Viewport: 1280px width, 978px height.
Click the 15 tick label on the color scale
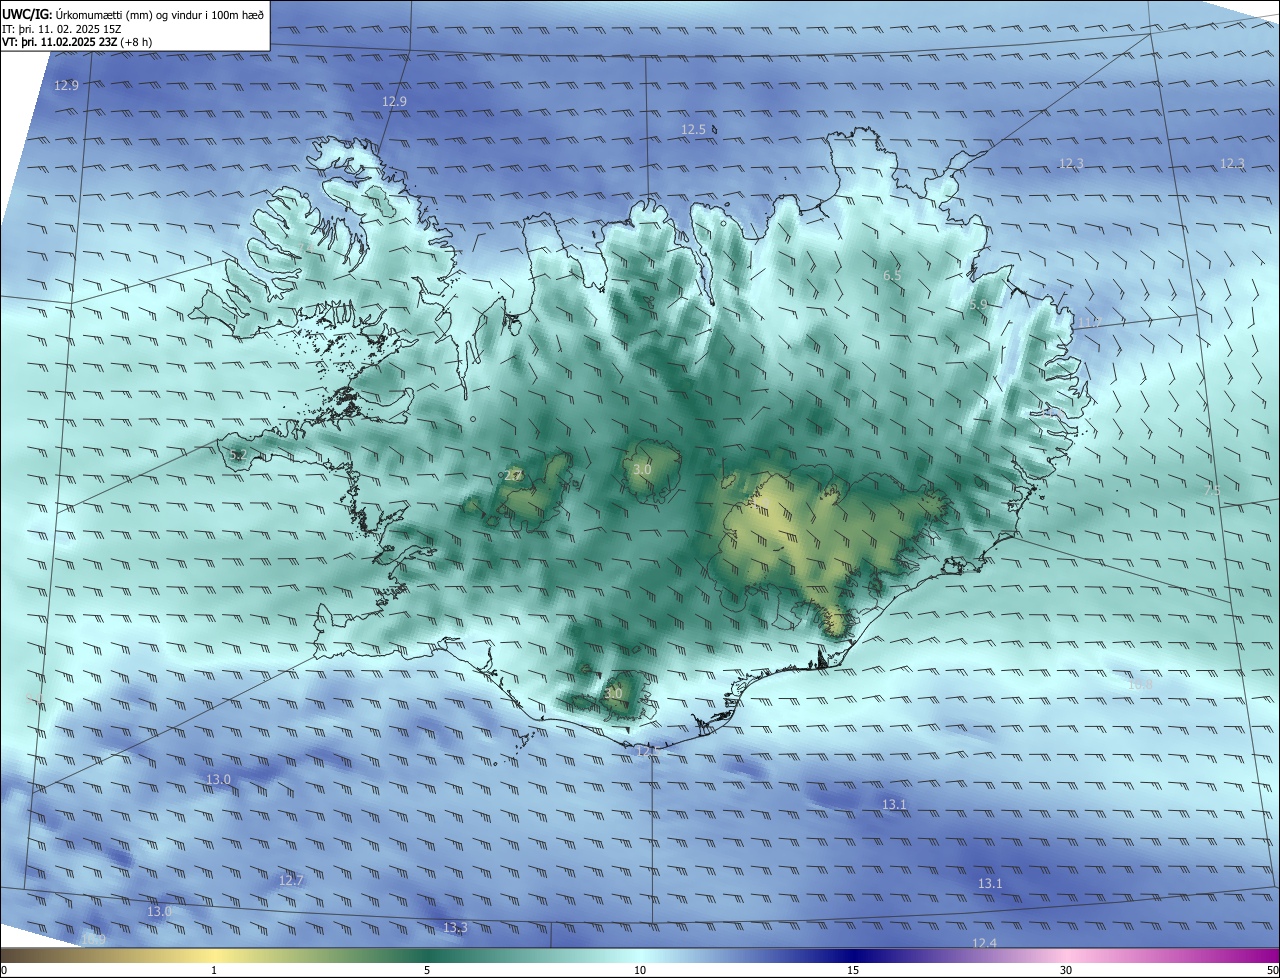pyautogui.click(x=853, y=970)
